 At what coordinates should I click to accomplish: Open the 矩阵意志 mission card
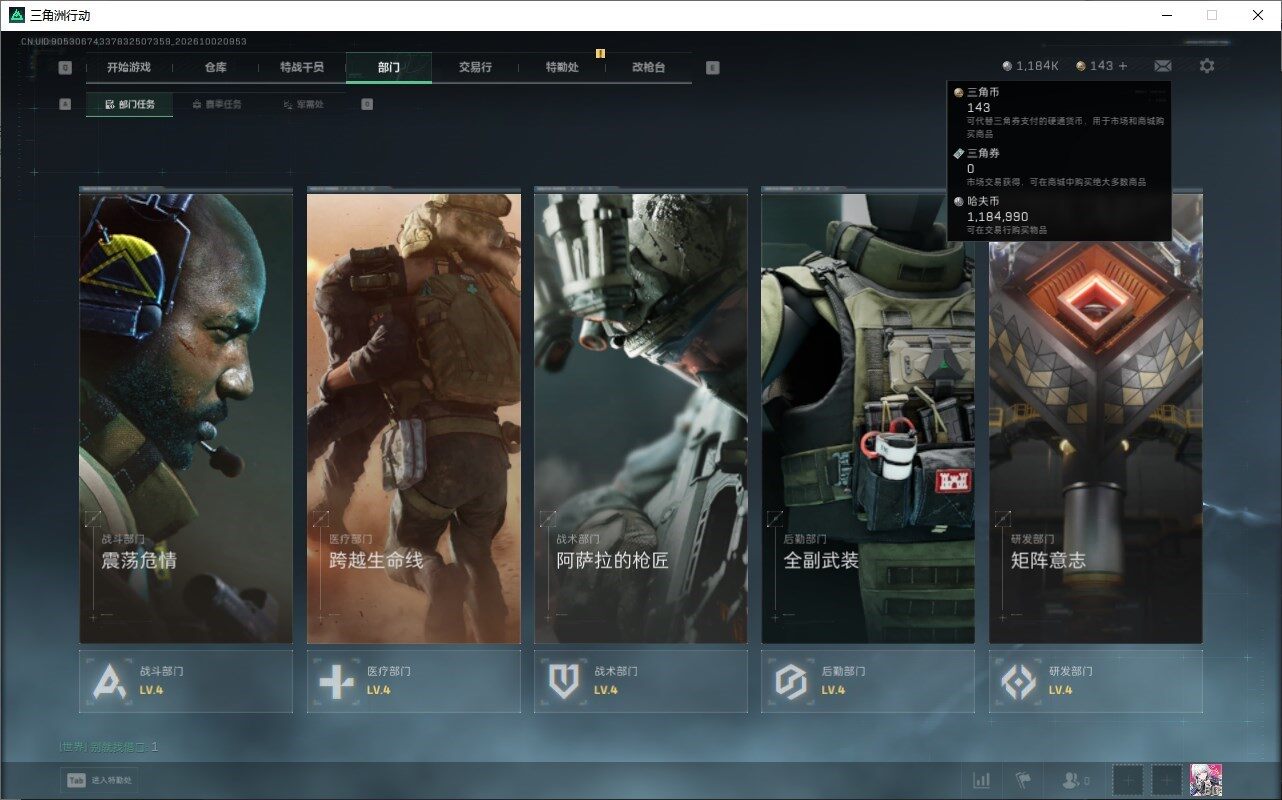click(x=1096, y=416)
